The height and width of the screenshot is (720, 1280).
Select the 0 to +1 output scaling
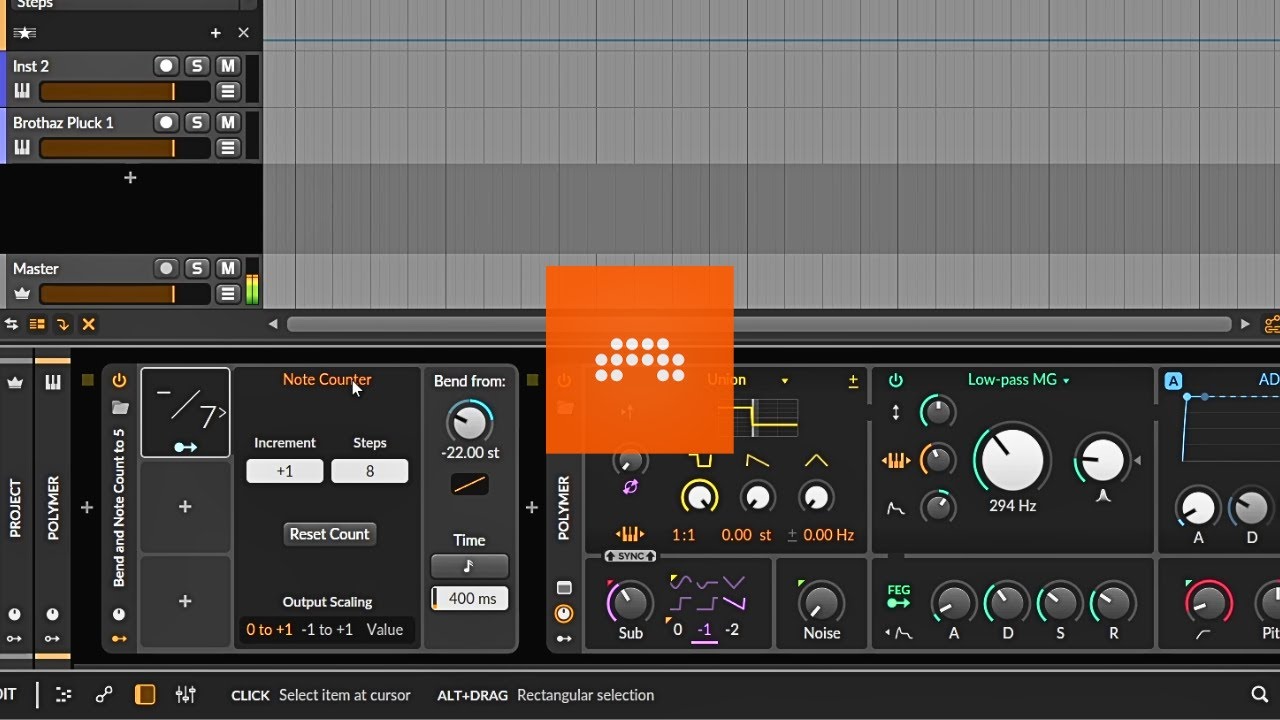(270, 629)
